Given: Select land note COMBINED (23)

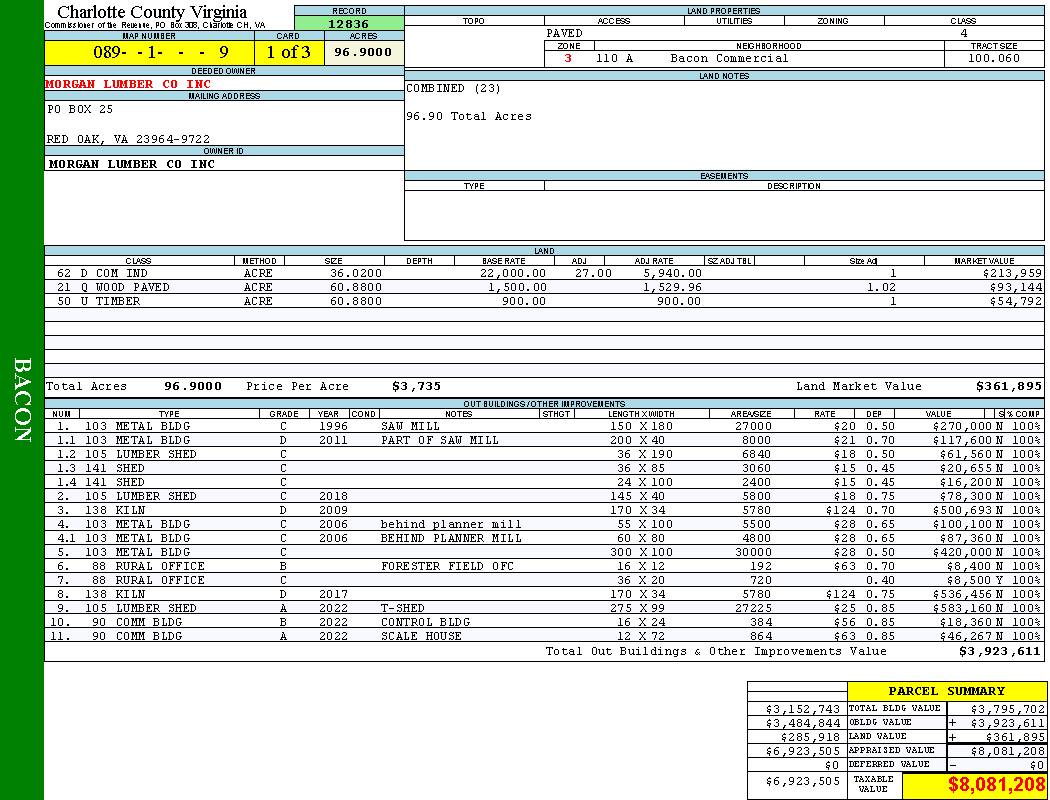Looking at the screenshot, I should point(453,88).
